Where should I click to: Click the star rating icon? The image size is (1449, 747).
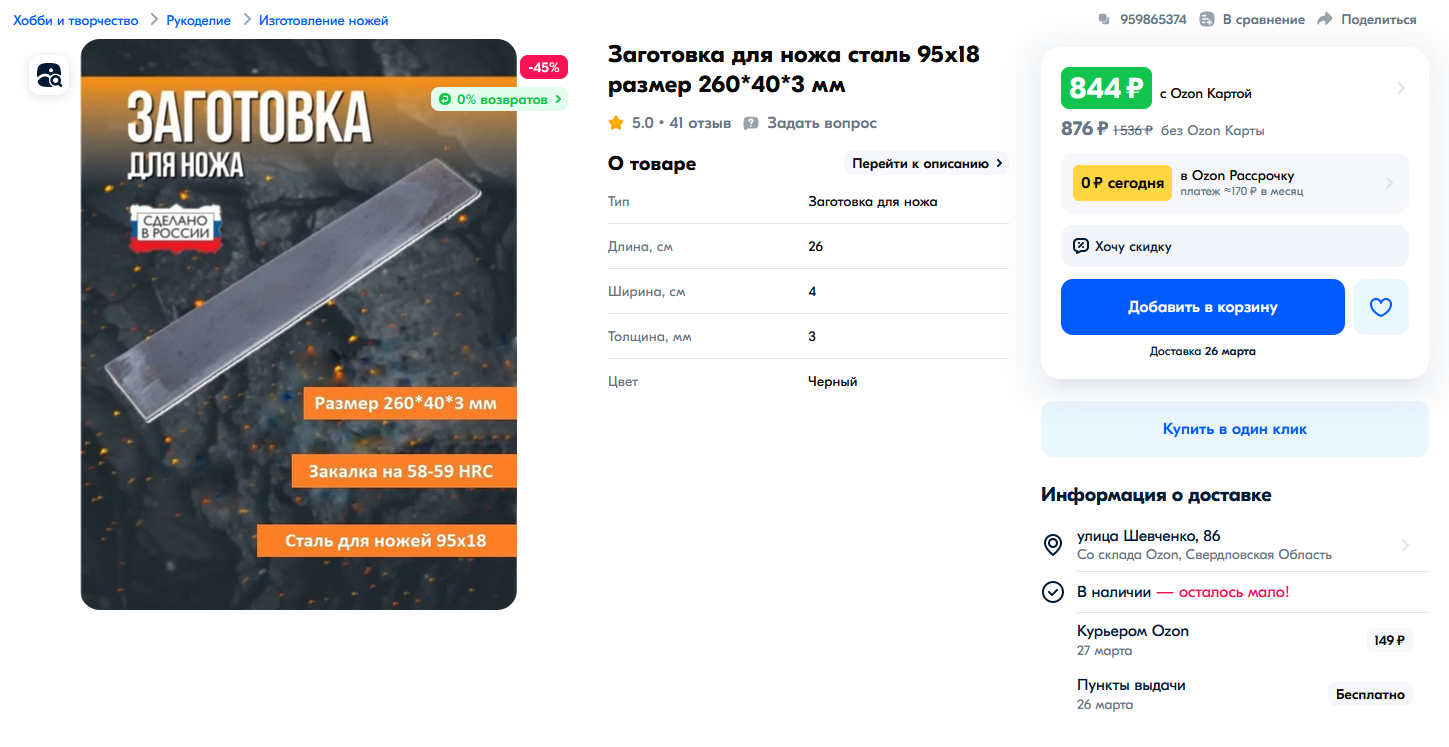click(616, 123)
